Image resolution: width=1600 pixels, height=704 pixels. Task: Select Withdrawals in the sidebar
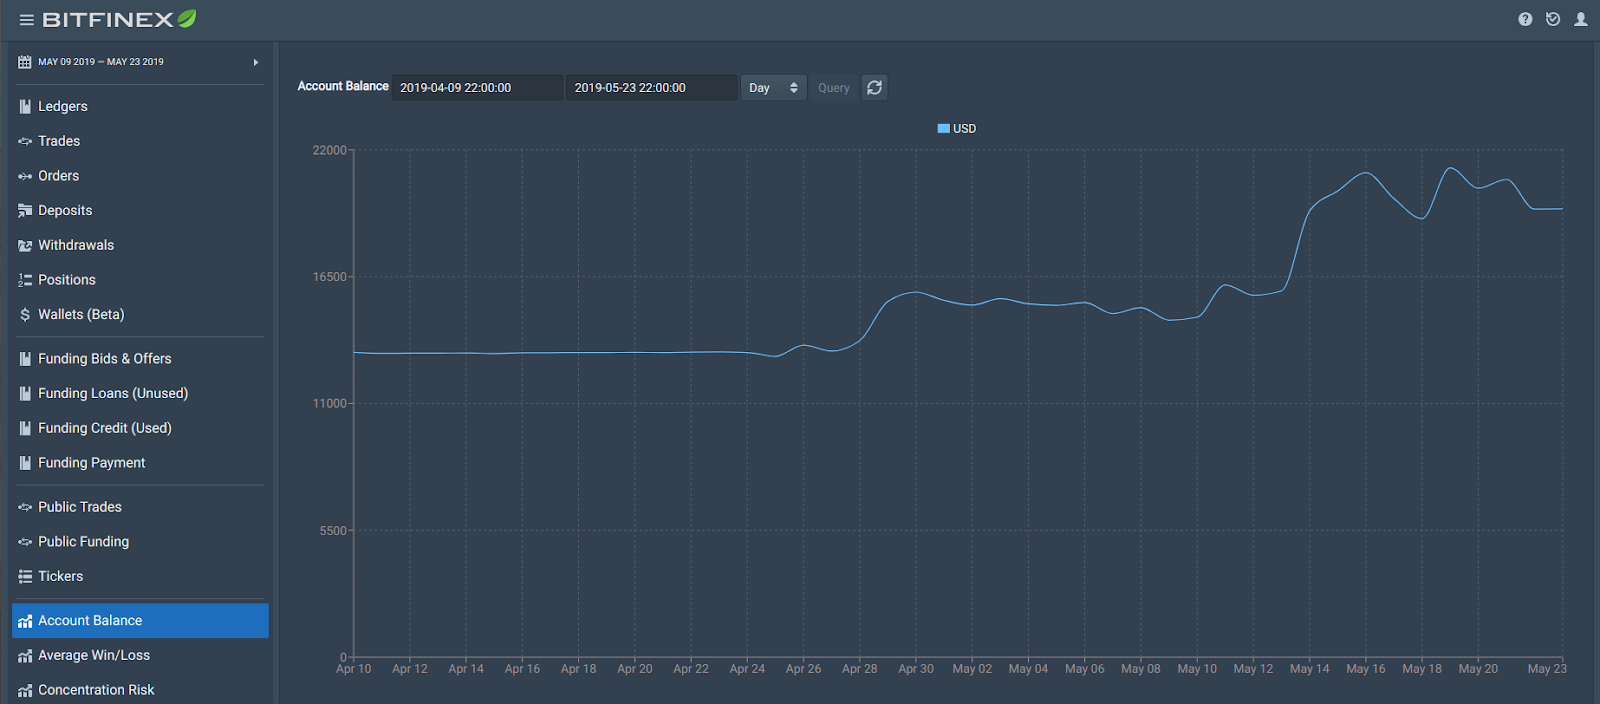(76, 245)
